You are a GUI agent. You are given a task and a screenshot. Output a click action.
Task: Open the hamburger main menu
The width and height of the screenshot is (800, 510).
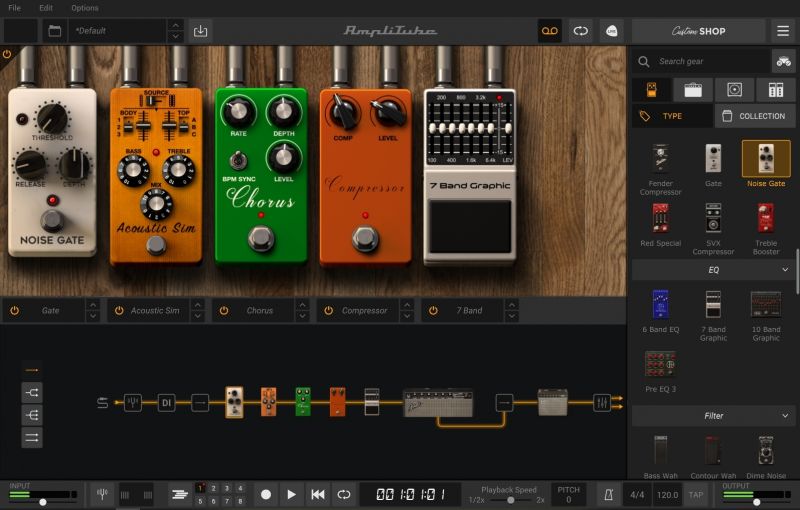click(783, 31)
